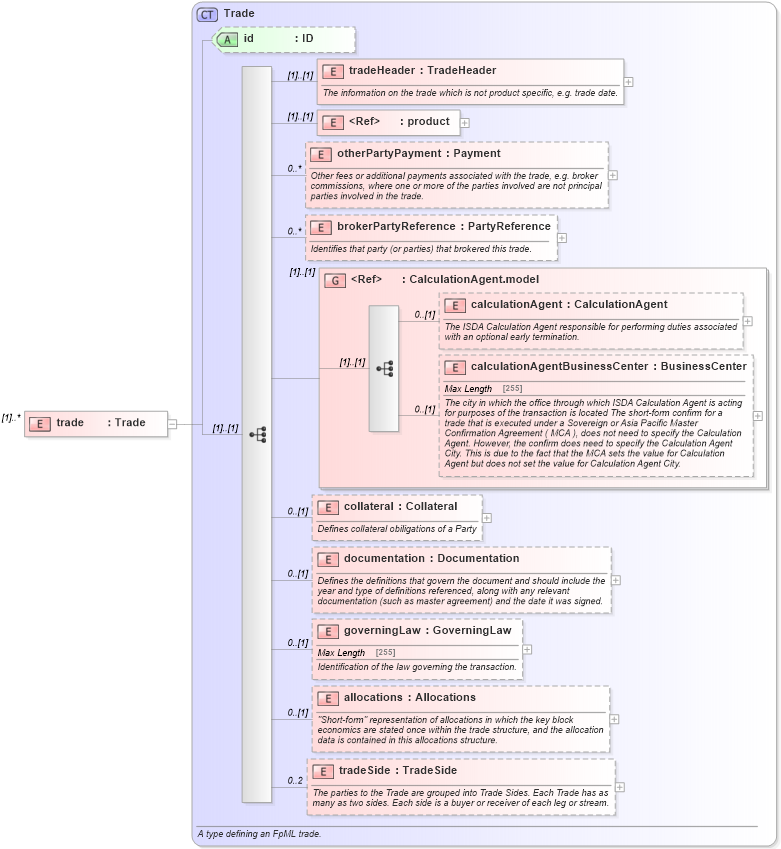Expand the collateral element
The height and width of the screenshot is (849, 781).
tap(487, 518)
